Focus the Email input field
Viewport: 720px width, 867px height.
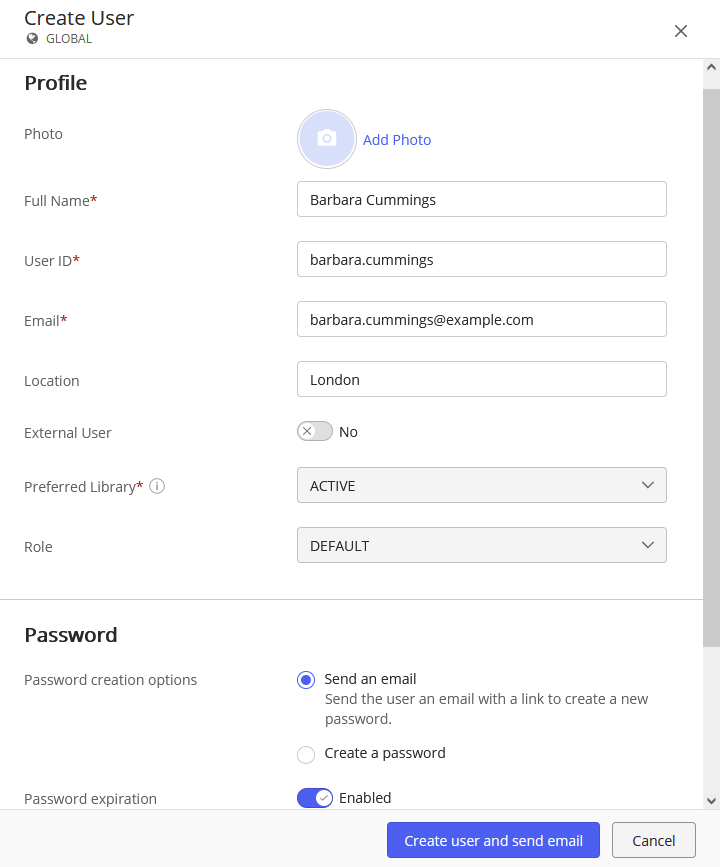[x=481, y=320]
